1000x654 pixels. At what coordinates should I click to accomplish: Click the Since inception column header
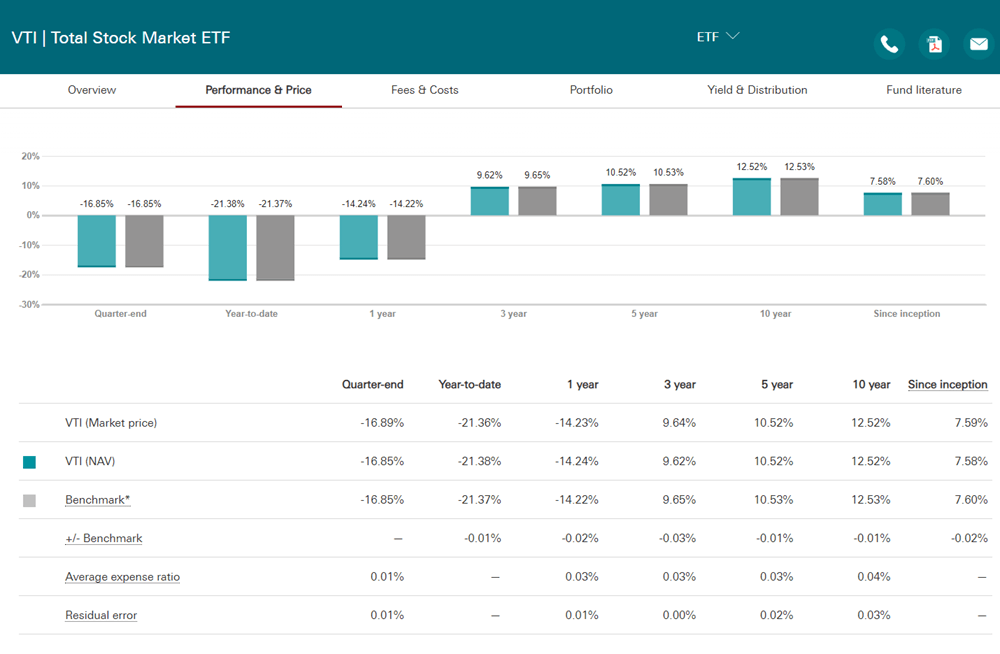tap(948, 384)
